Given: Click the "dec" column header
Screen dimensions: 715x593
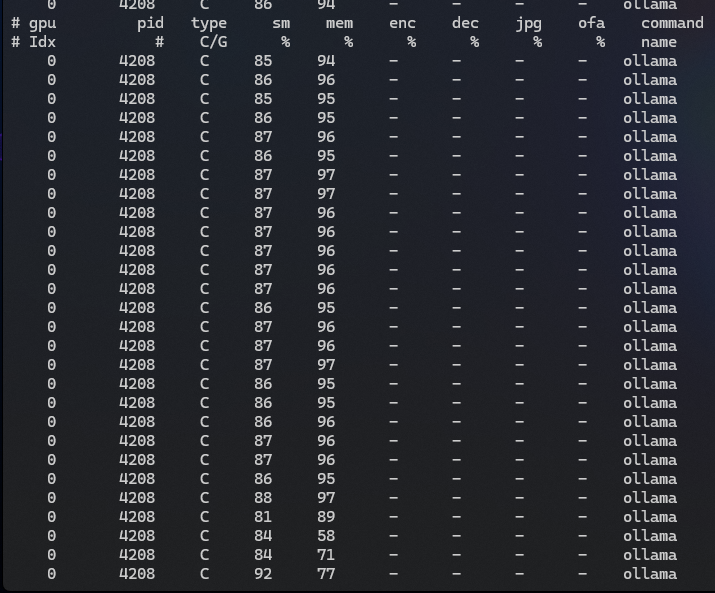Looking at the screenshot, I should pyautogui.click(x=465, y=23).
